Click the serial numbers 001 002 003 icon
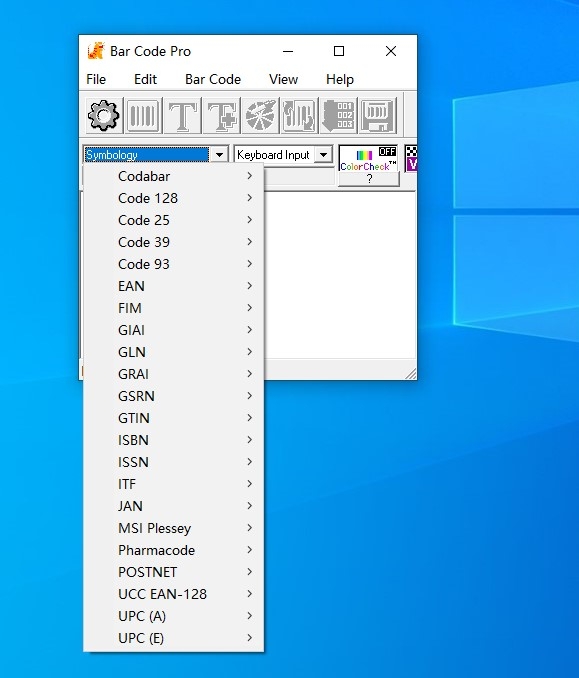The image size is (579, 678). tap(338, 115)
